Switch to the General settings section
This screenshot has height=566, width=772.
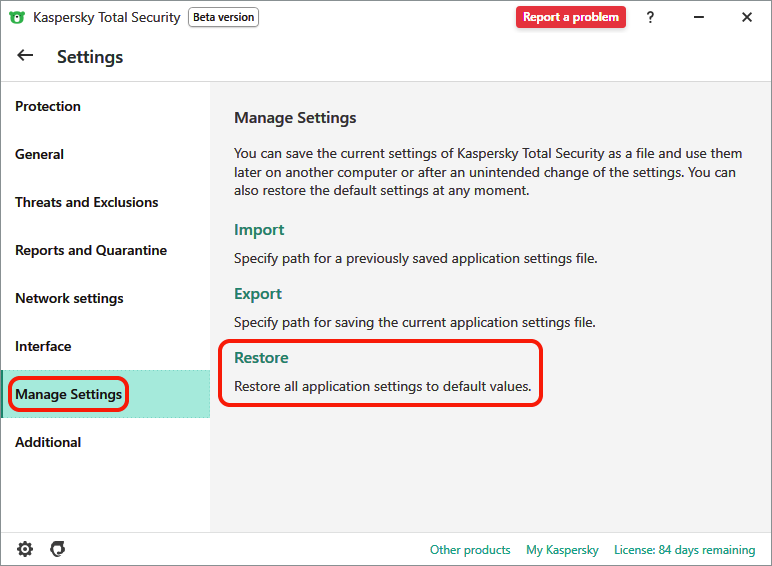(x=39, y=154)
